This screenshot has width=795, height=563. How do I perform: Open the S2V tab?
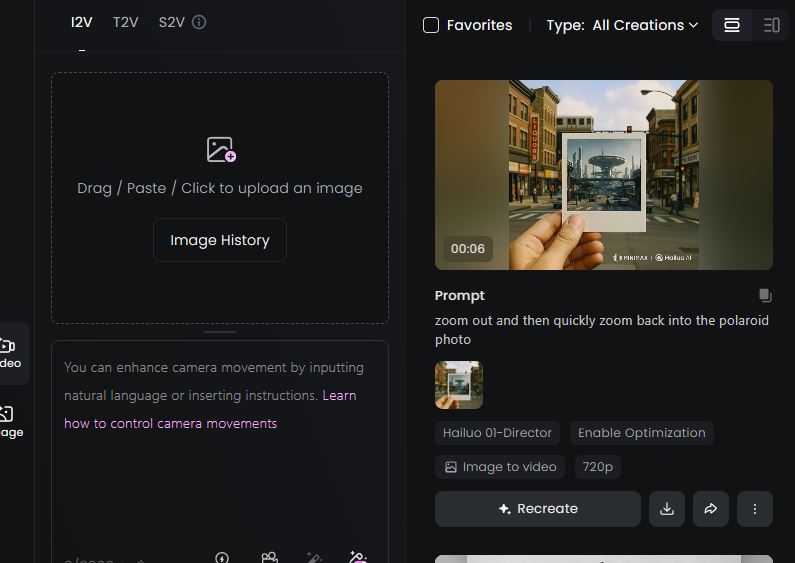pos(171,22)
